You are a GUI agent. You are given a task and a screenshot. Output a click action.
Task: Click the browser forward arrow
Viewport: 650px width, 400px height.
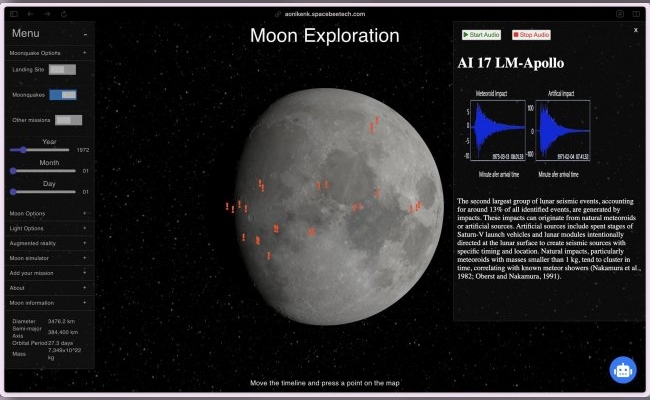[47, 14]
